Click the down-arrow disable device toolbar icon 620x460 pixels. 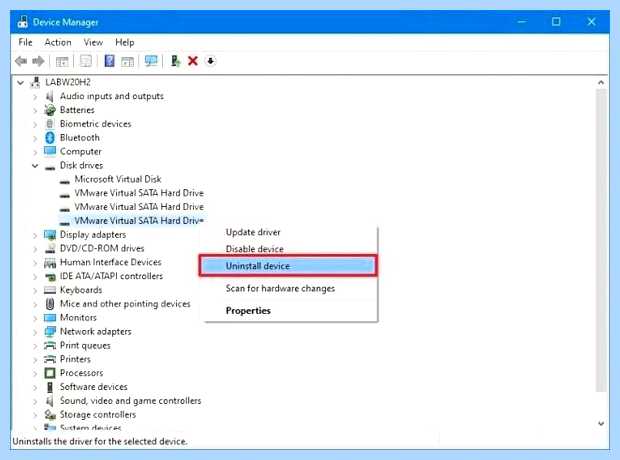coord(210,61)
